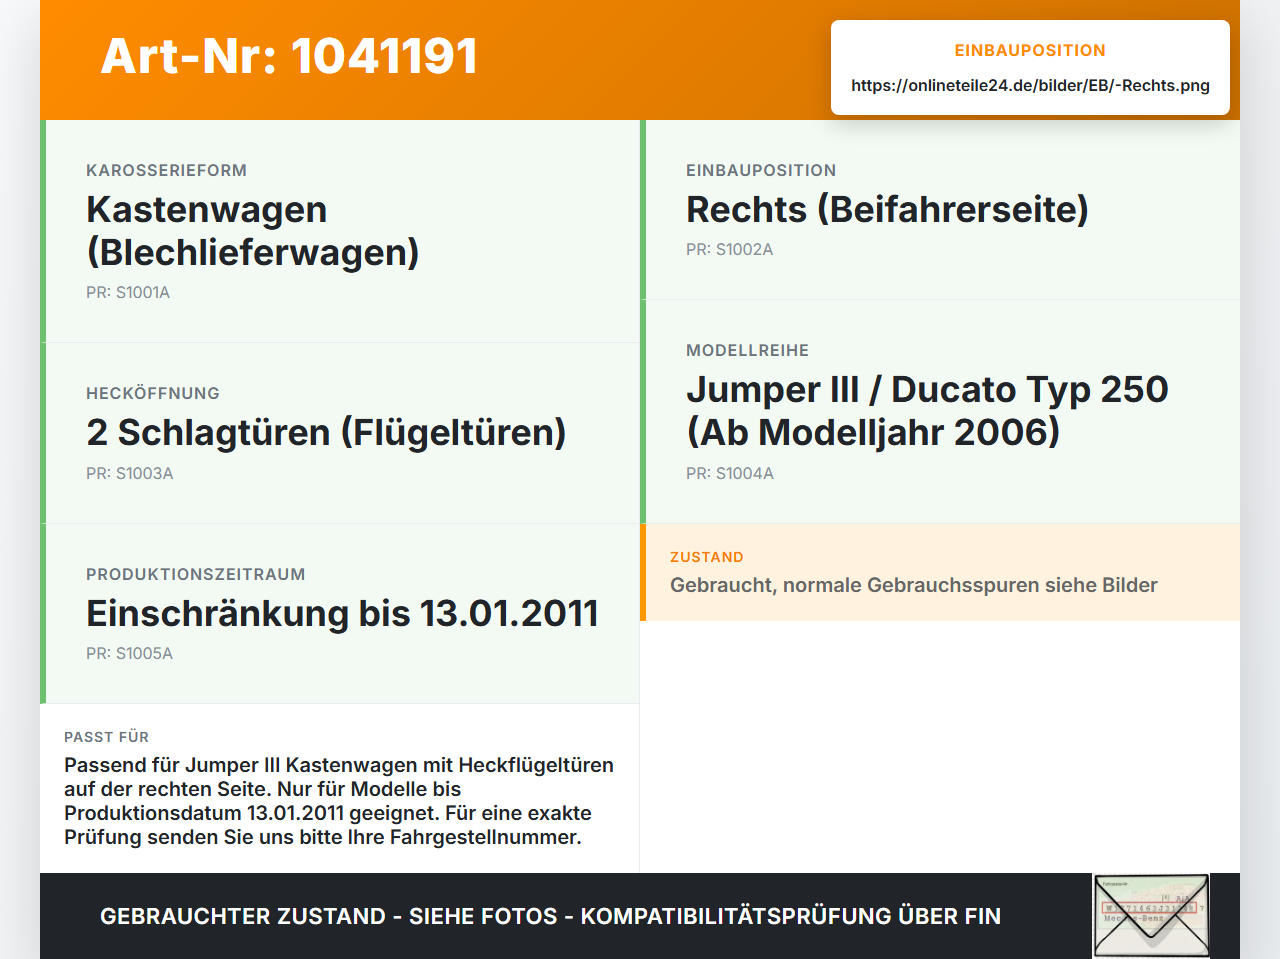The width and height of the screenshot is (1280, 959).
Task: Click the GEBRAUCHTER ZUSTAND footer banner text
Action: click(550, 916)
